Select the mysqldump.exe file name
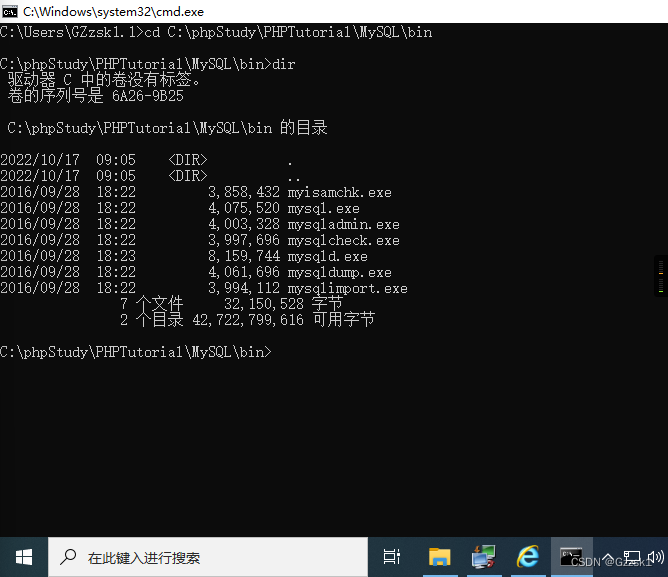The width and height of the screenshot is (668, 577). pos(340,273)
